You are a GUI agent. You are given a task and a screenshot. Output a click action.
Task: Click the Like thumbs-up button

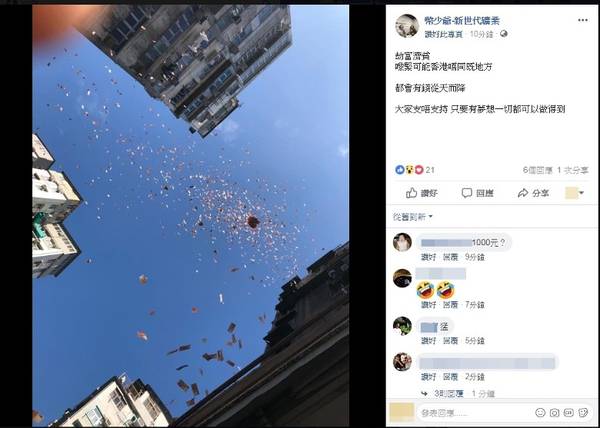click(421, 193)
